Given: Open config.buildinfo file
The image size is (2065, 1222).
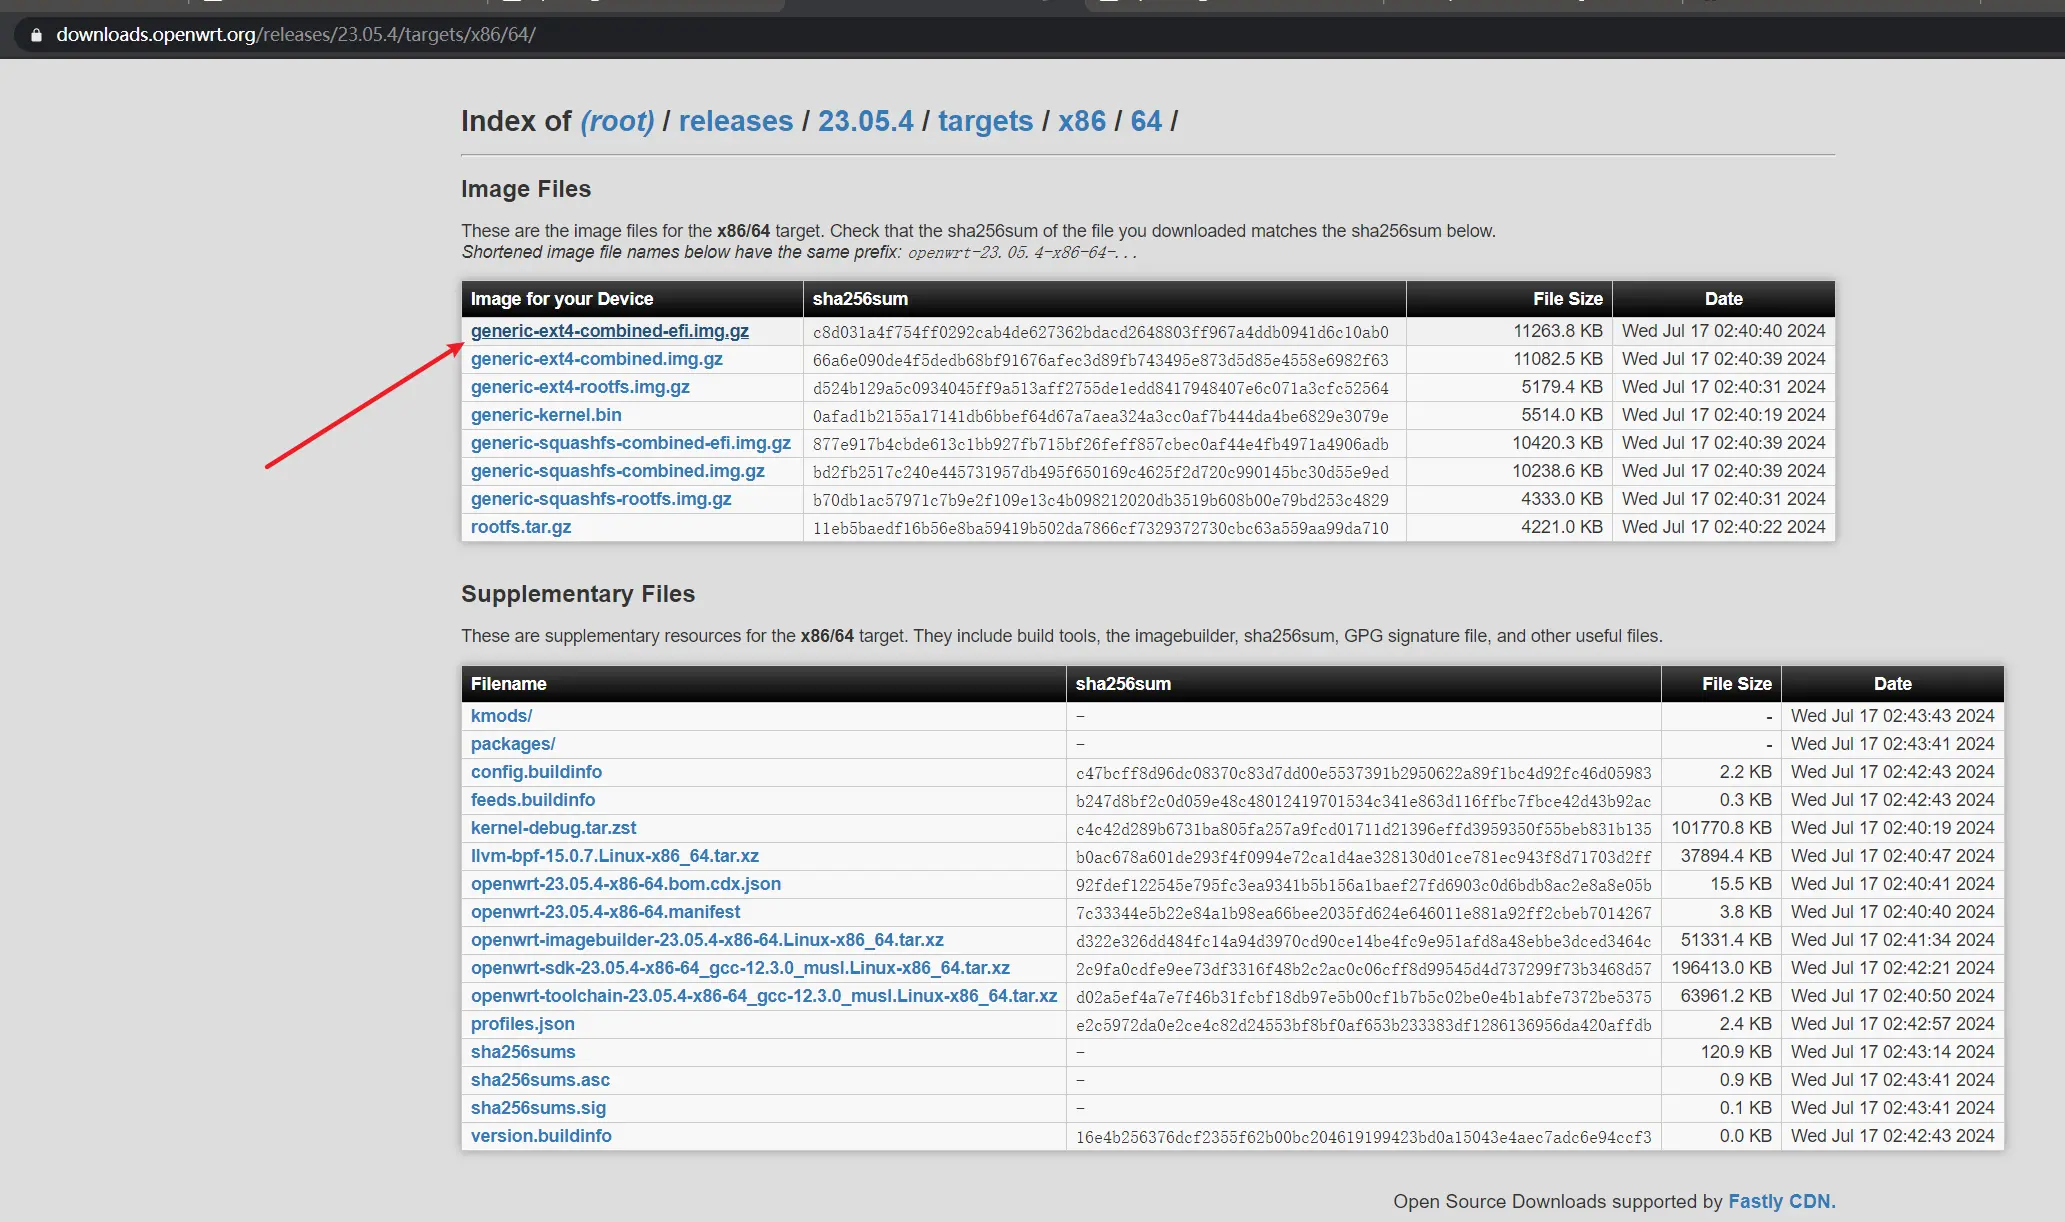Looking at the screenshot, I should (x=536, y=772).
